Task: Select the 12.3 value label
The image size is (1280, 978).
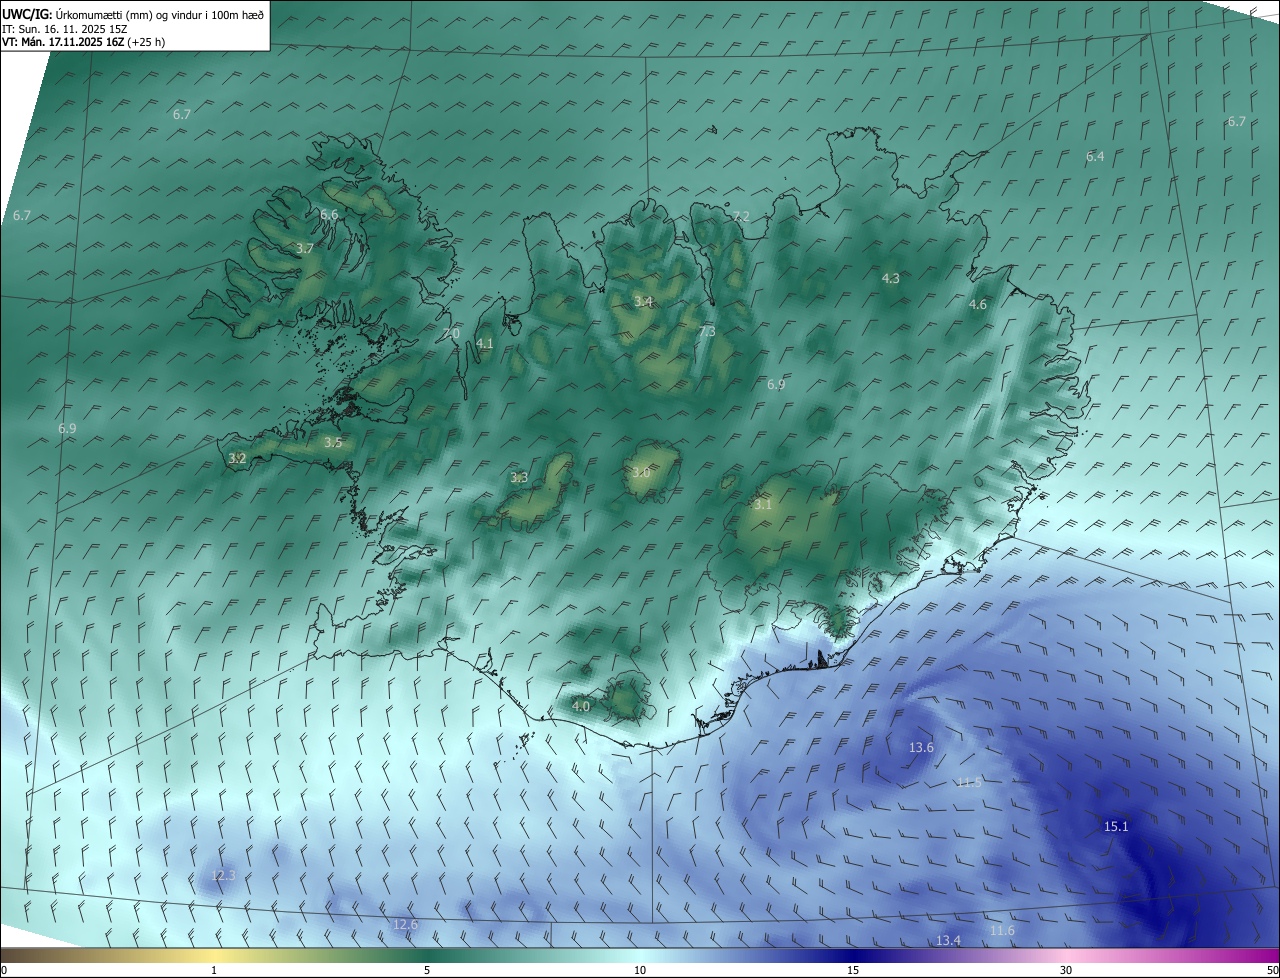Action: (x=223, y=875)
